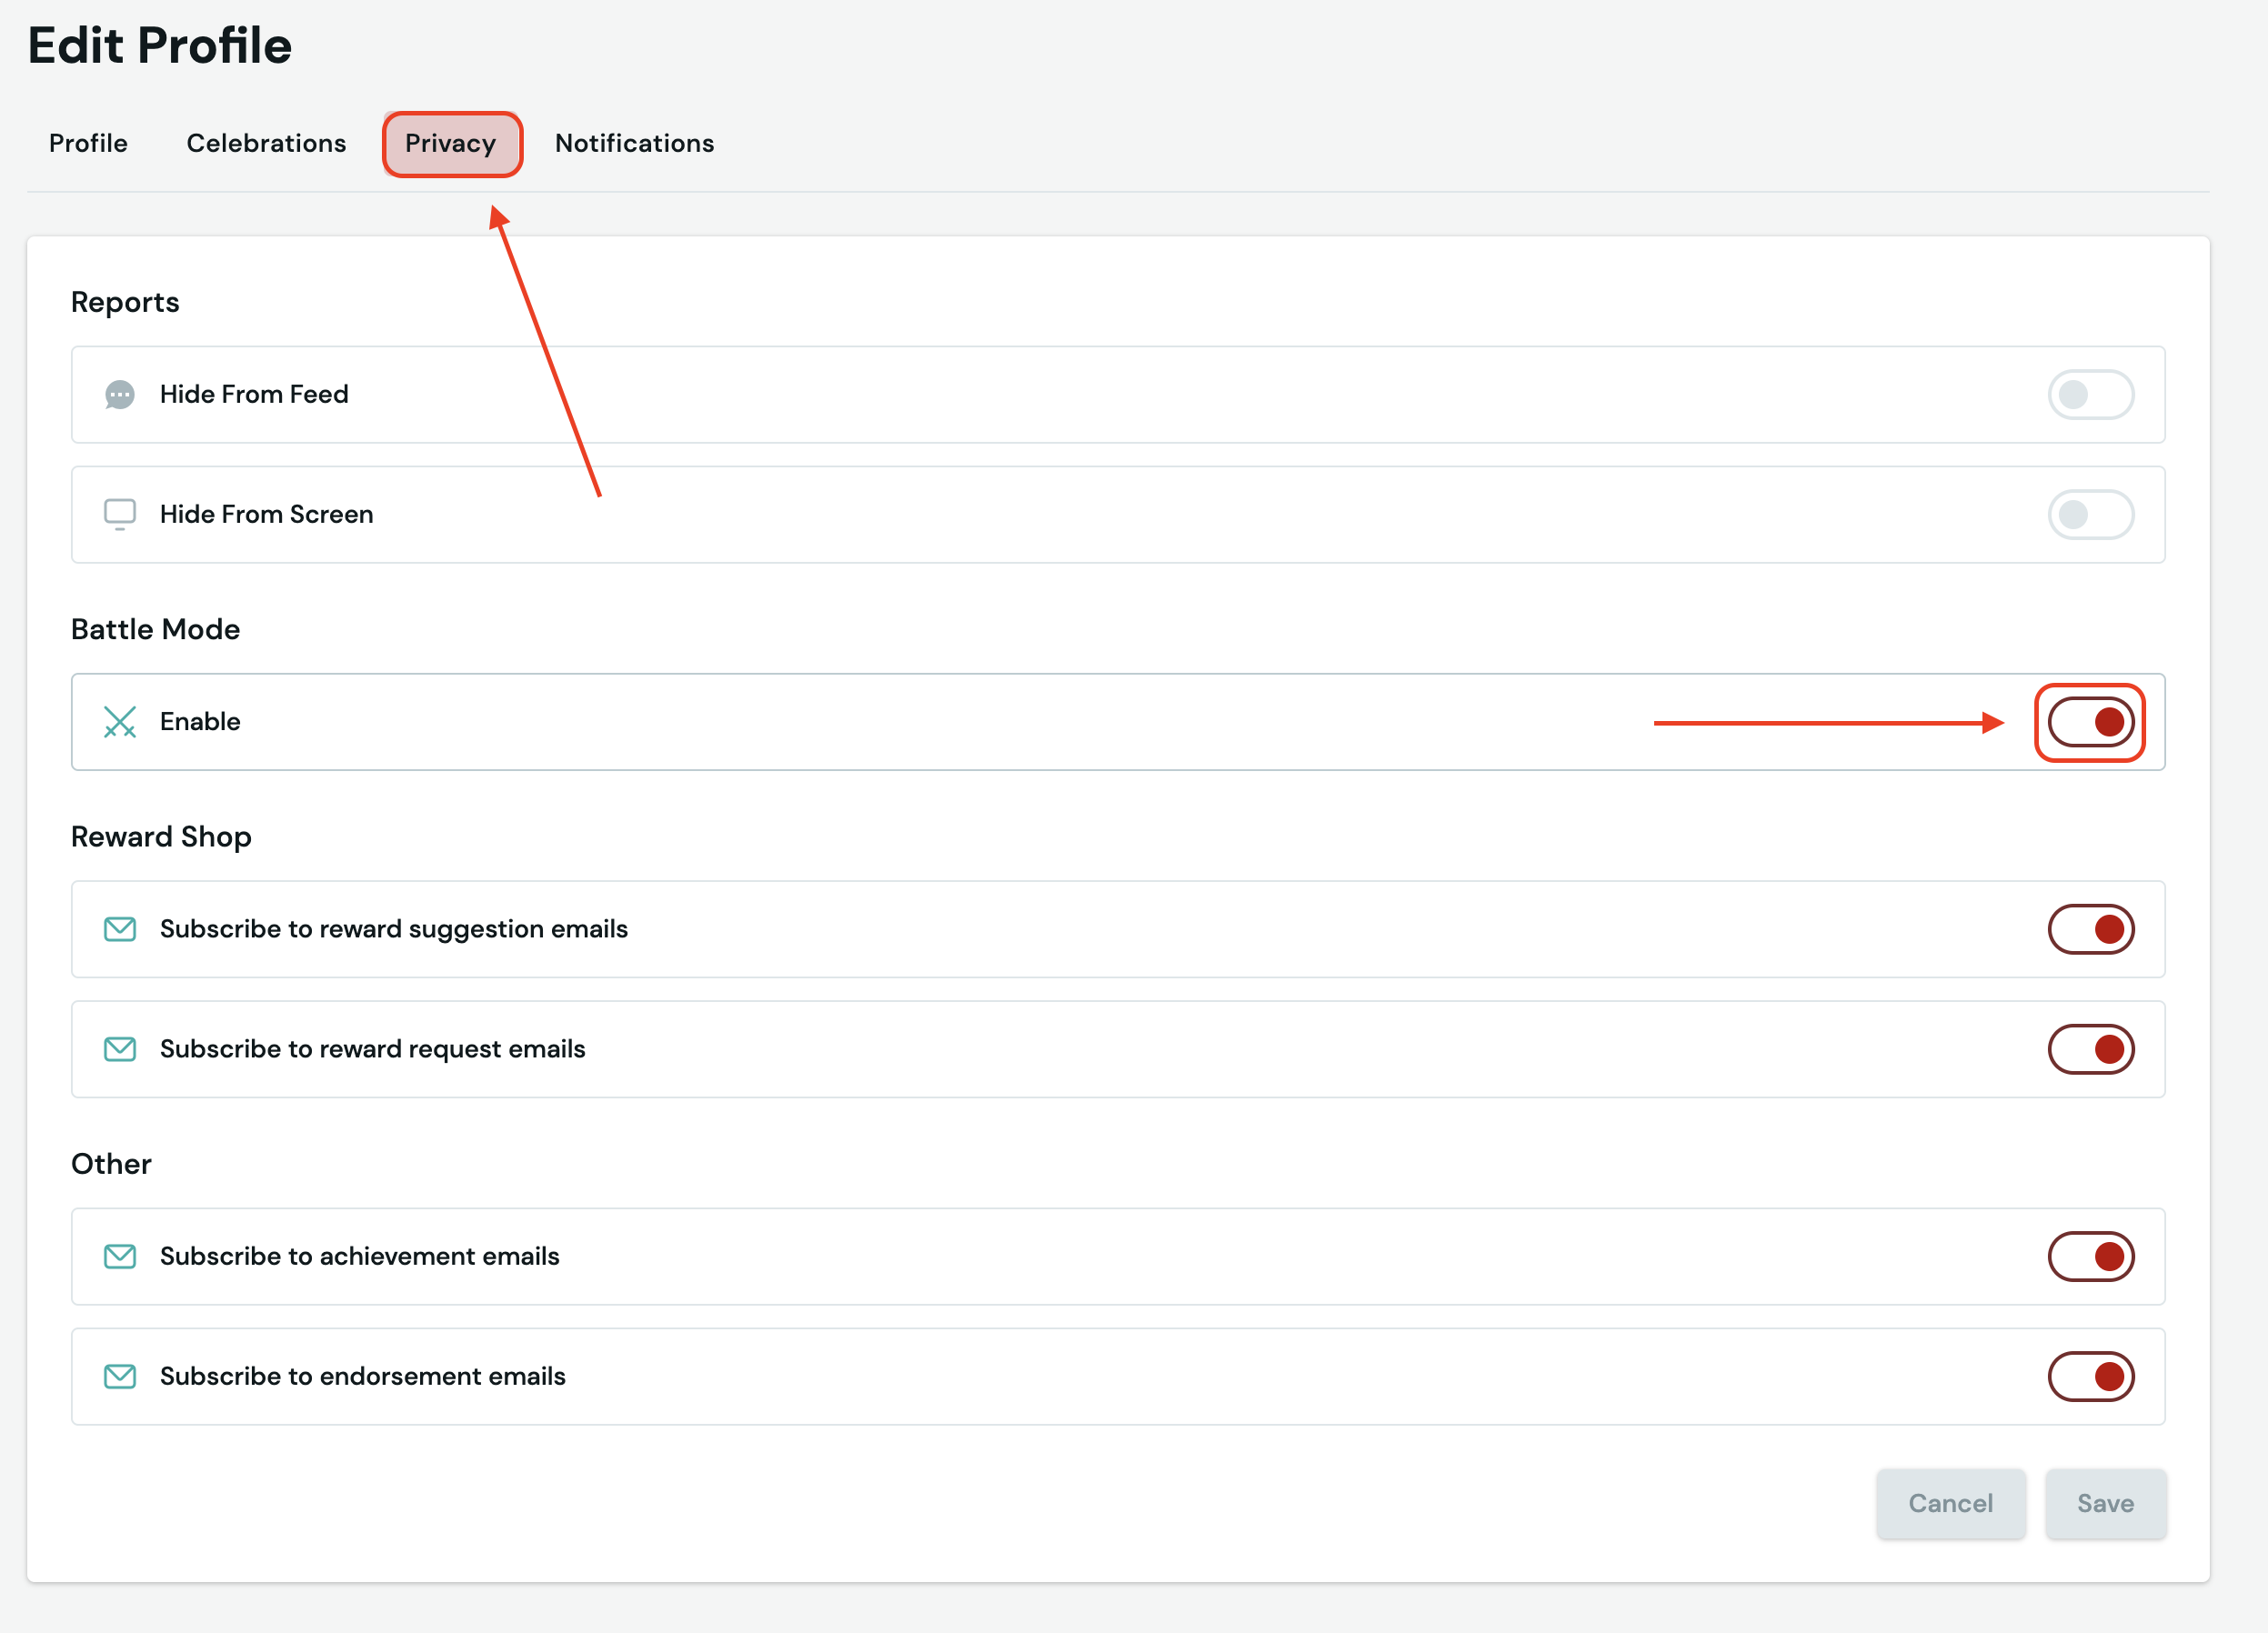
Task: Turn on the Hide From Feed toggle
Action: (x=2090, y=395)
